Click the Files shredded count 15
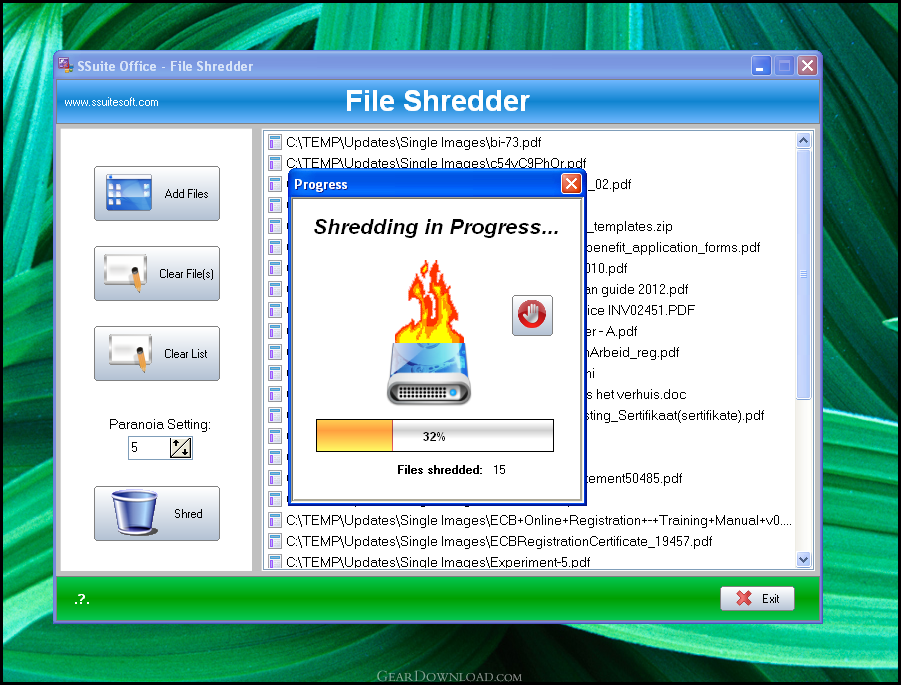The height and width of the screenshot is (685, 901). [x=499, y=470]
